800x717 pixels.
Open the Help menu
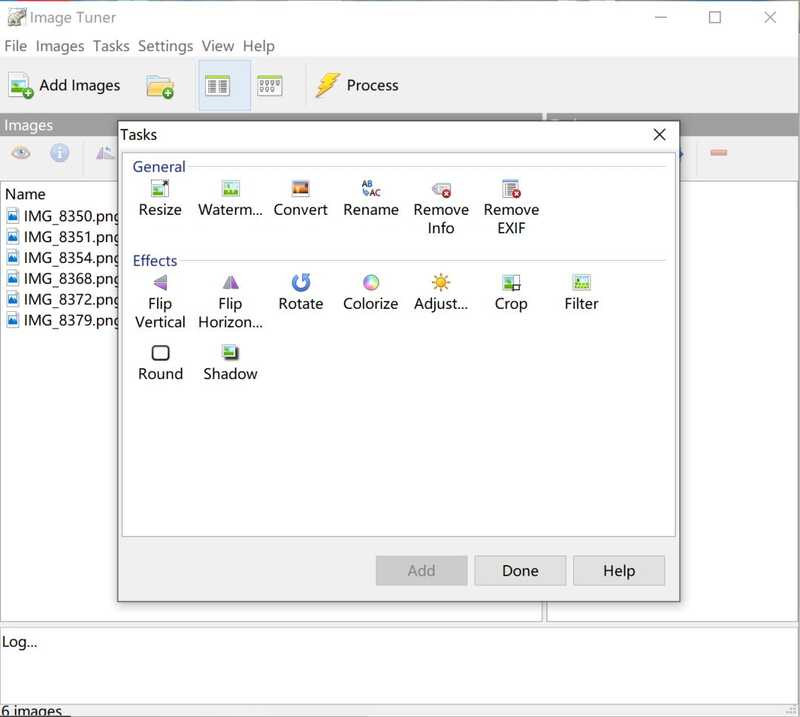coord(259,46)
